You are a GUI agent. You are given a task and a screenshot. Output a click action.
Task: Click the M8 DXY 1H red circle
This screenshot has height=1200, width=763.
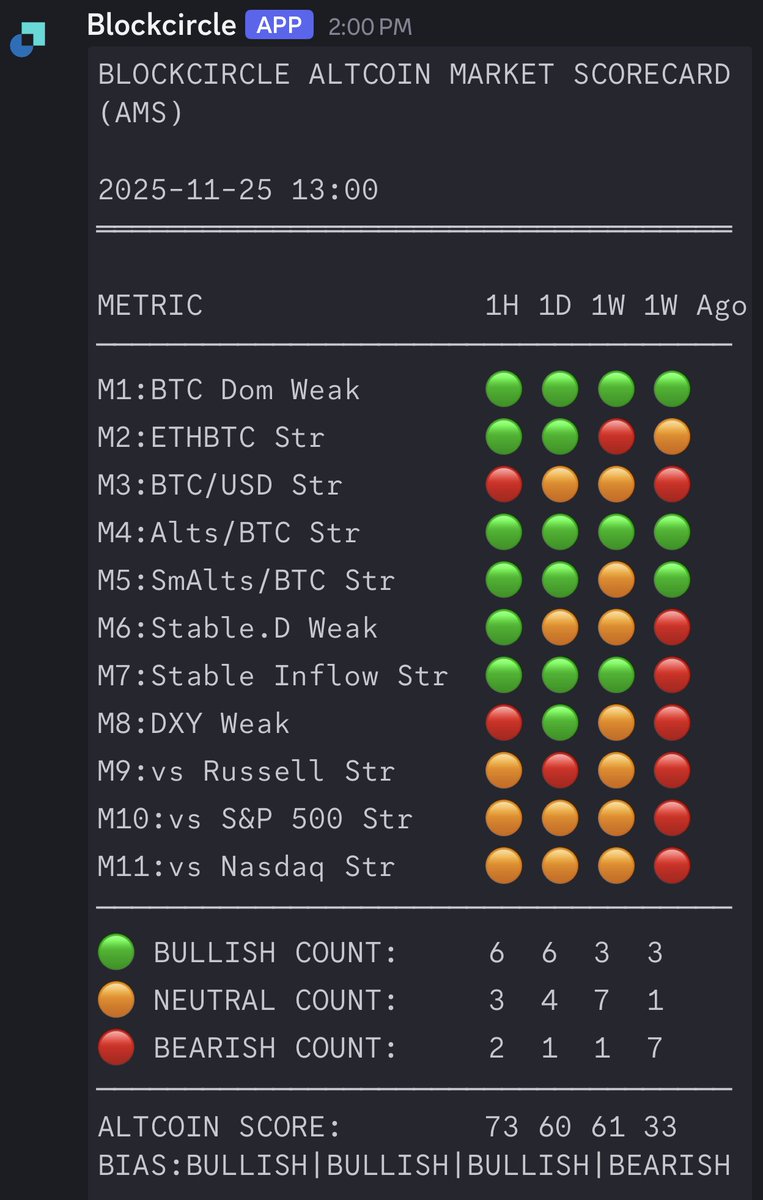click(504, 724)
